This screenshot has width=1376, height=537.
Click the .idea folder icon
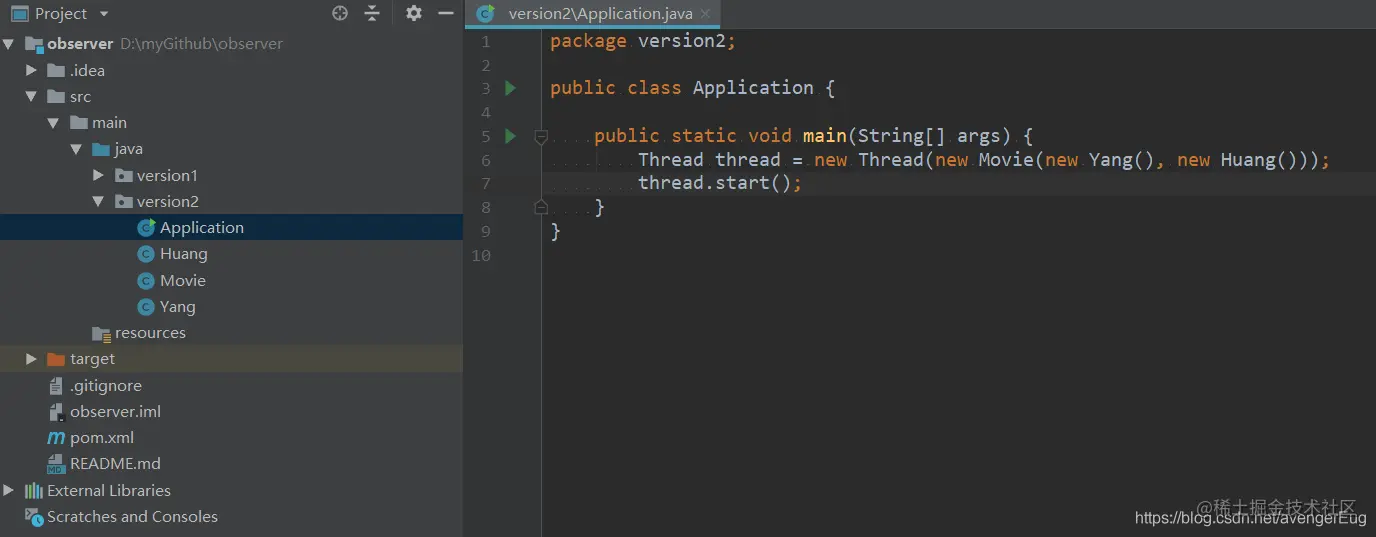56,70
